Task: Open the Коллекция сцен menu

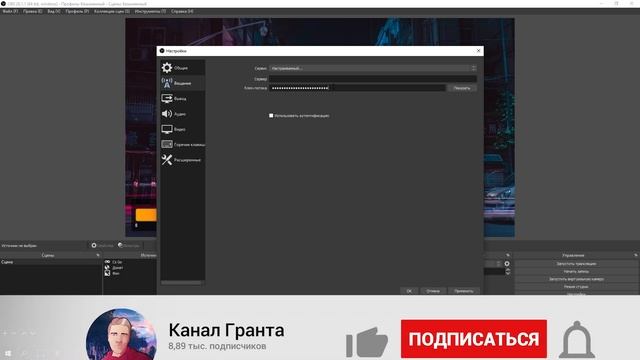Action: (112, 11)
